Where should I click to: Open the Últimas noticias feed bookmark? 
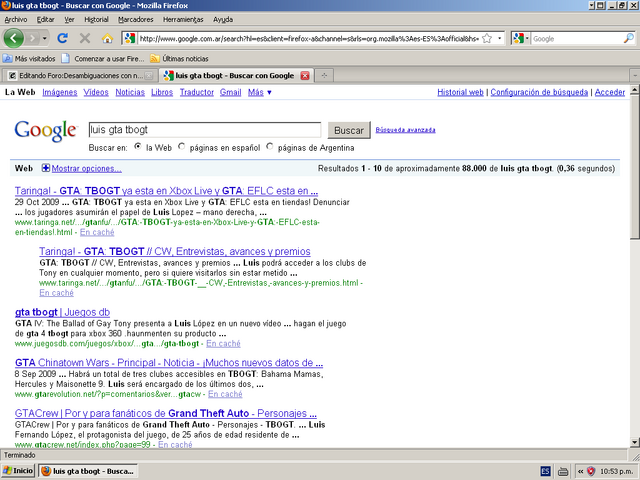[179, 58]
